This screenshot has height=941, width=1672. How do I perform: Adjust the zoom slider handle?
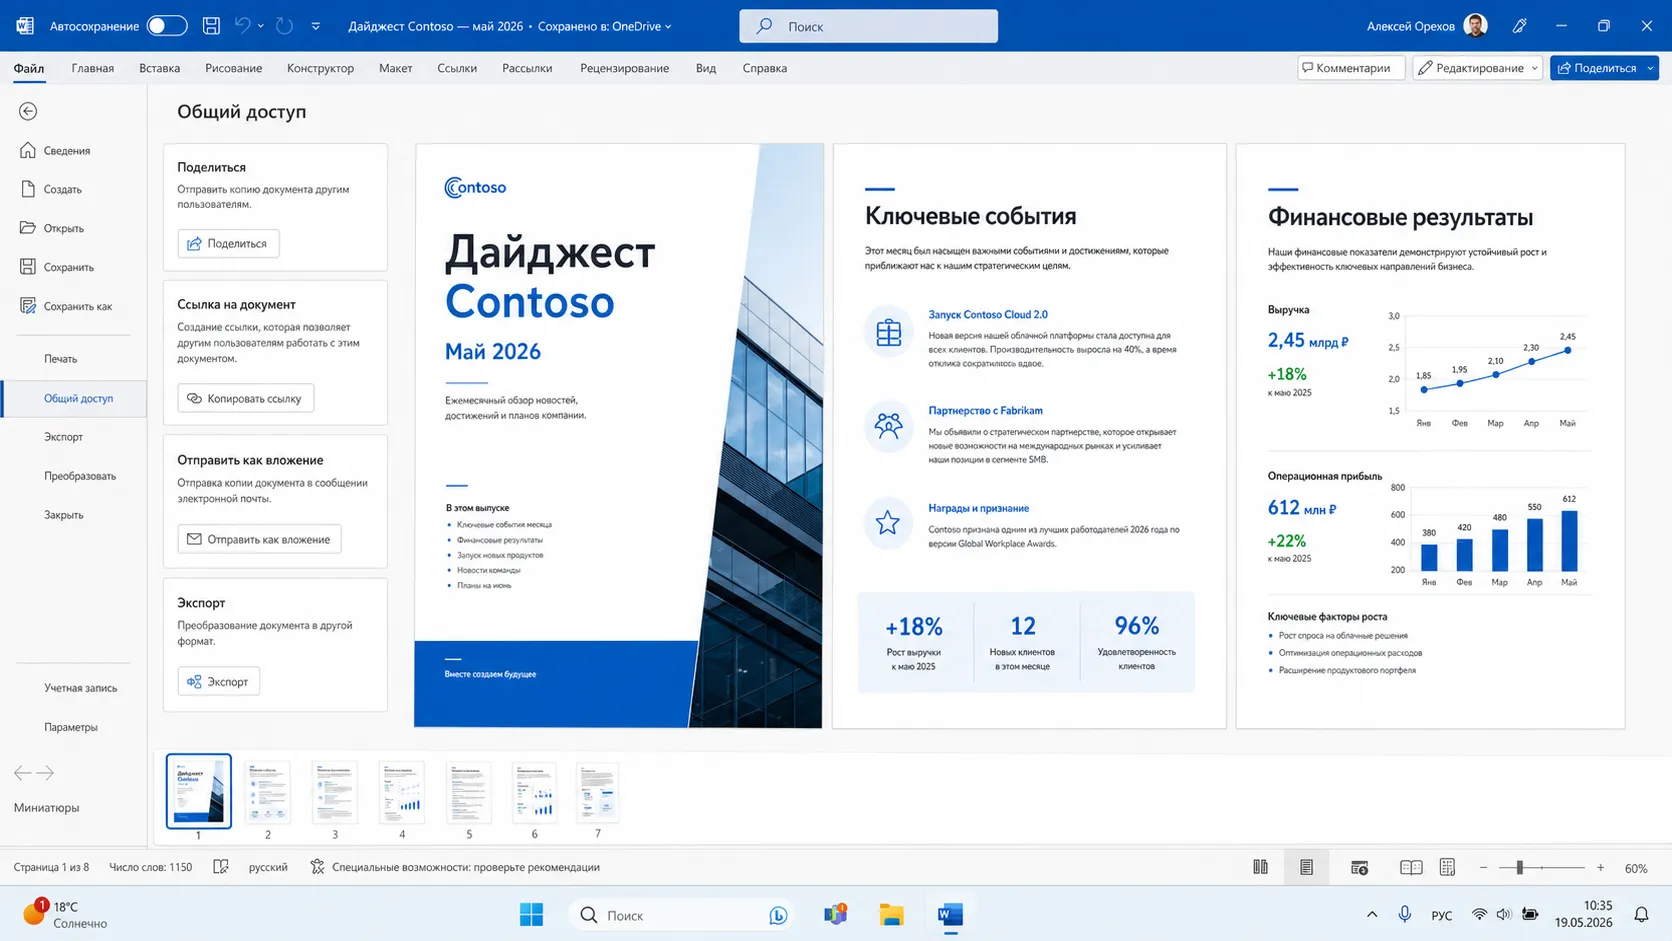(1519, 868)
